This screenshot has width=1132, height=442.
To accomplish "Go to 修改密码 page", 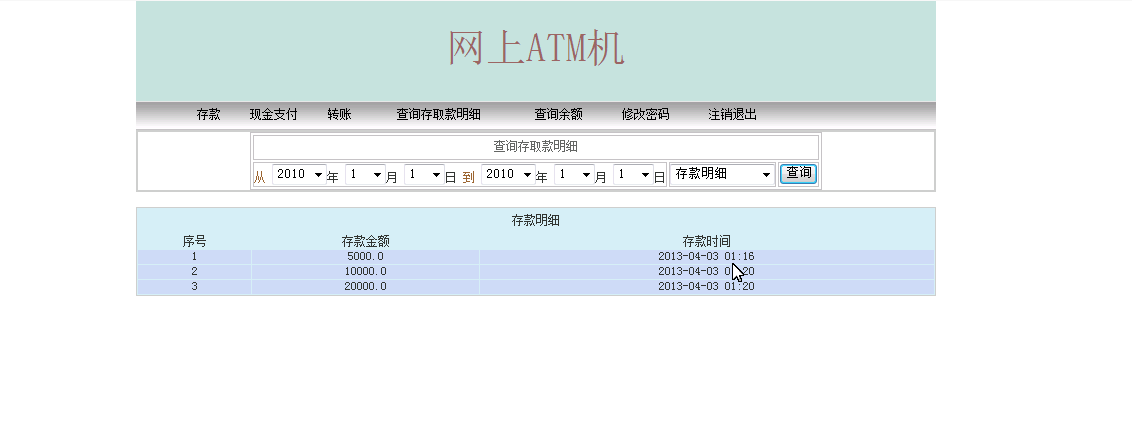I will 645,114.
